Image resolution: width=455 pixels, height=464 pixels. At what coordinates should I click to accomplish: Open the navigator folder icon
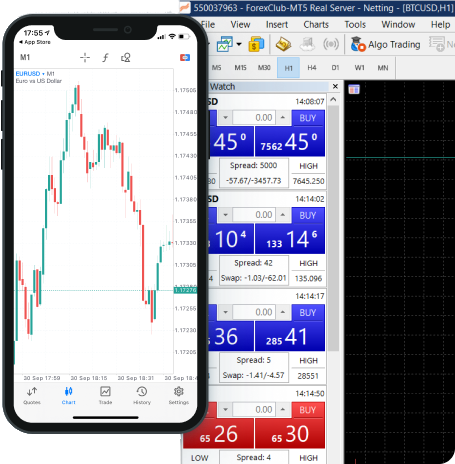pos(283,44)
